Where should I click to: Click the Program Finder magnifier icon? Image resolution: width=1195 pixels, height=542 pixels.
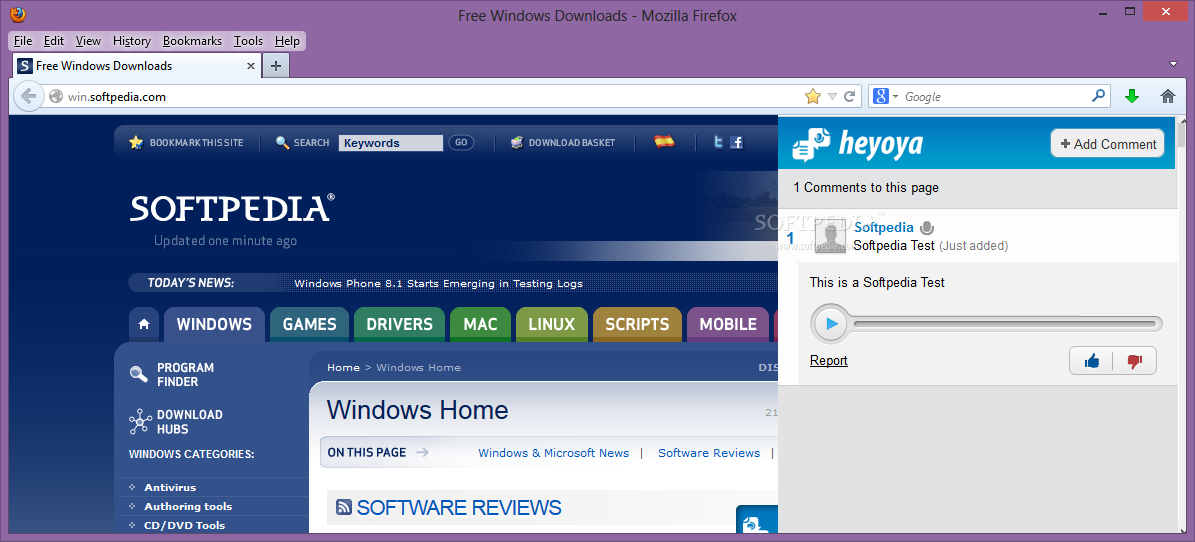click(139, 374)
